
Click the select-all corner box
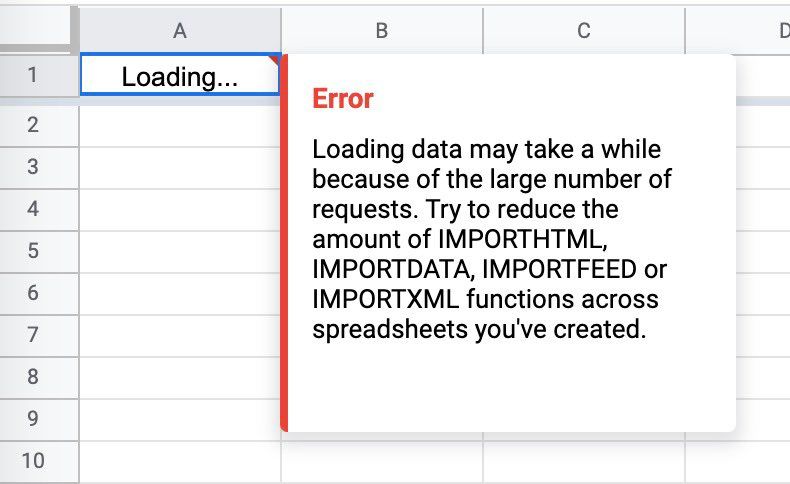38,27
